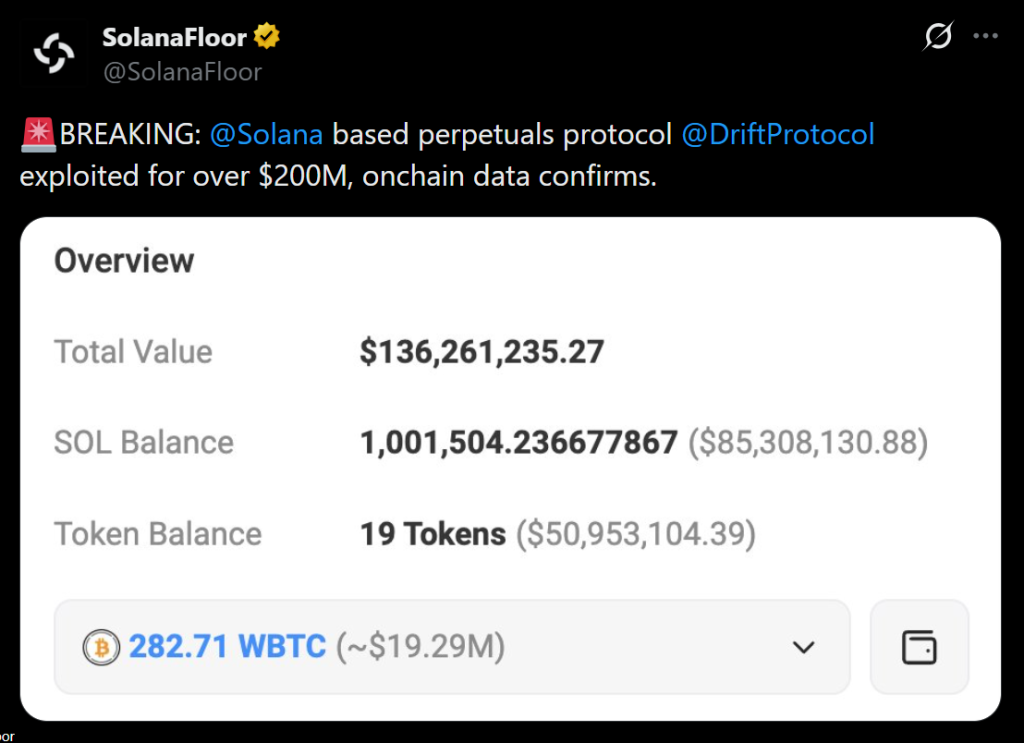Click the Overview heading
This screenshot has height=743, width=1024.
coord(124,261)
